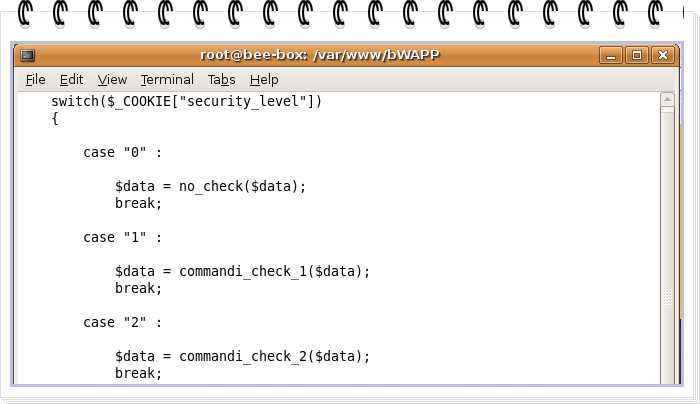Maximize the terminal window
The image size is (700, 404).
point(637,55)
